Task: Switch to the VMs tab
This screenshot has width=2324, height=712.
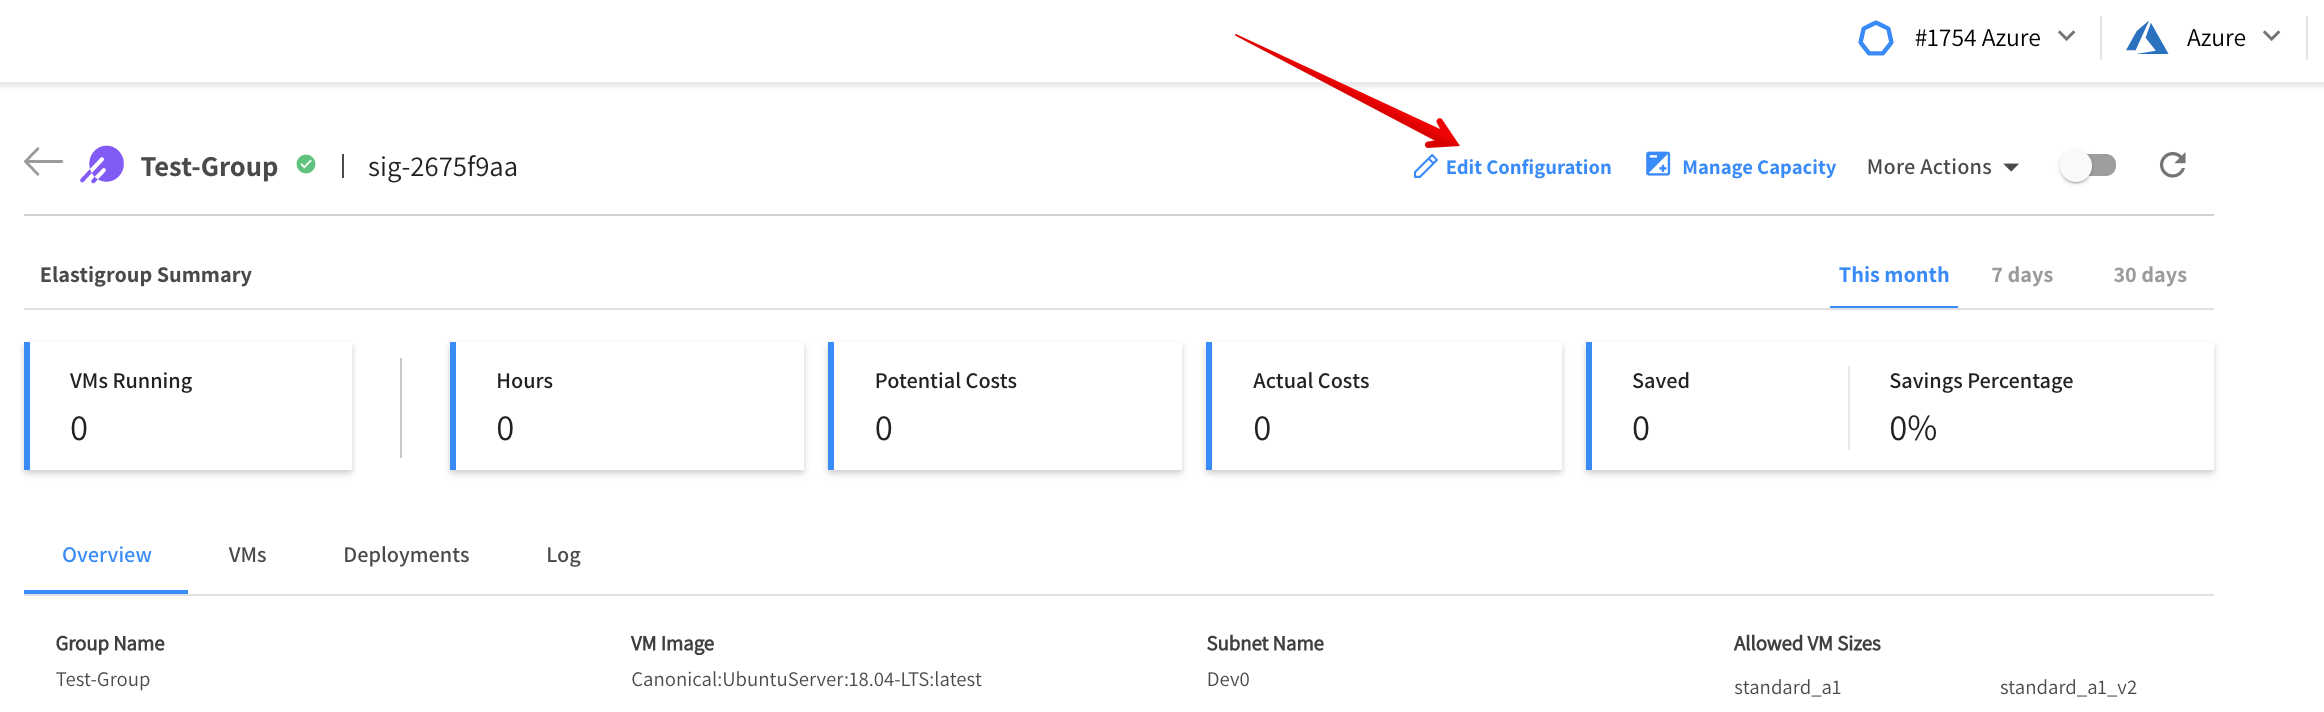Action: 247,555
